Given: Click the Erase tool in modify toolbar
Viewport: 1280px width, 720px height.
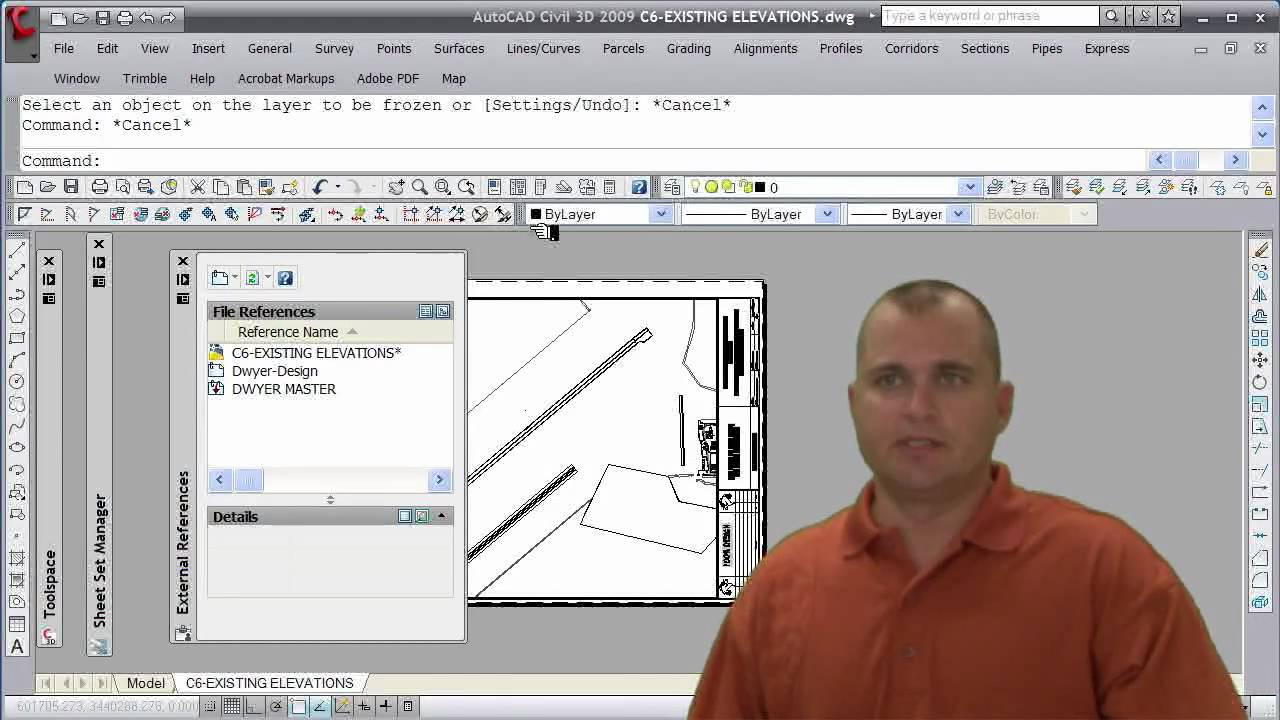Looking at the screenshot, I should click(x=1259, y=250).
